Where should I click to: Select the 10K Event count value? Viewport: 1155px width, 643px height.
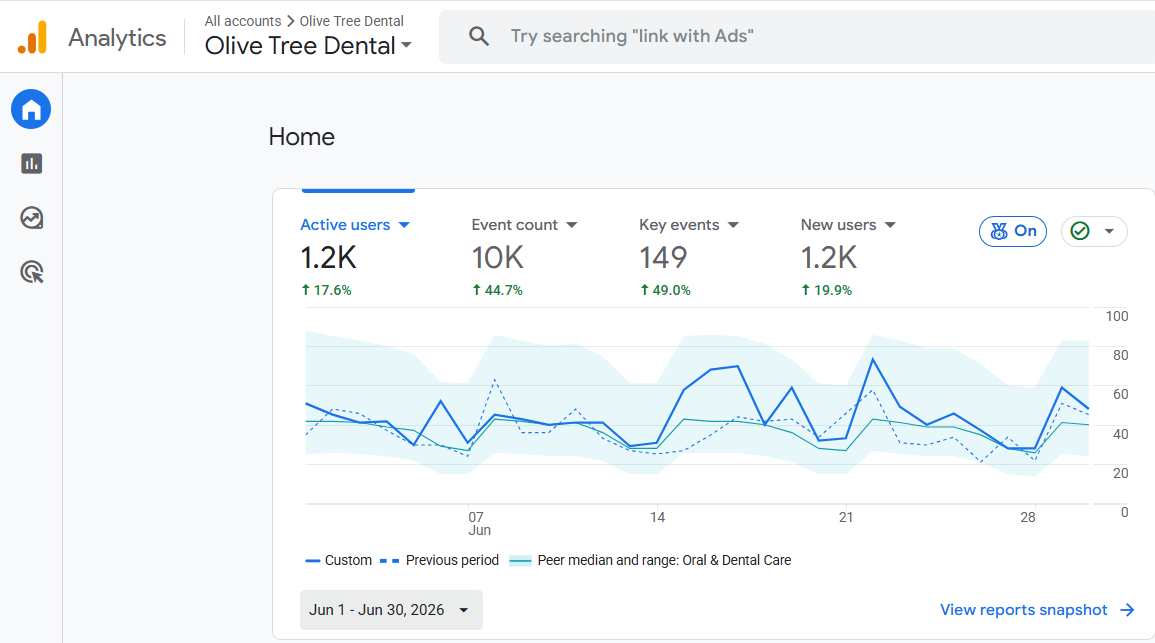(498, 258)
